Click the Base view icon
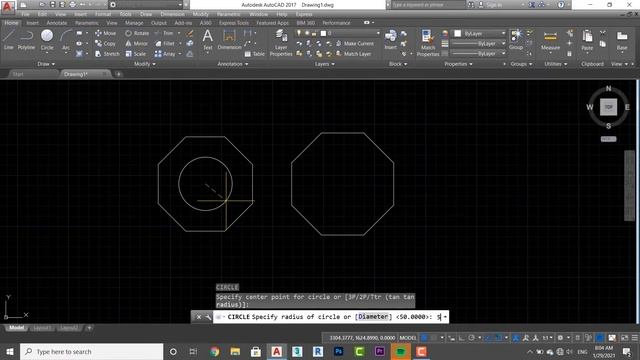The width and height of the screenshot is (640, 360). [622, 40]
